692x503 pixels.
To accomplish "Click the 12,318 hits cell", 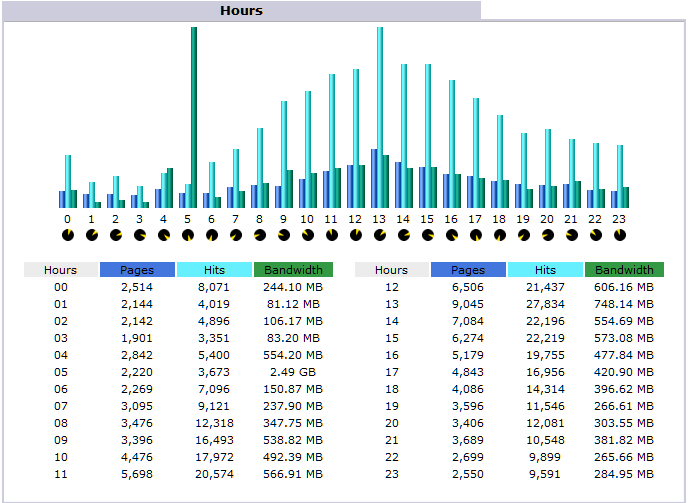I will [214, 423].
